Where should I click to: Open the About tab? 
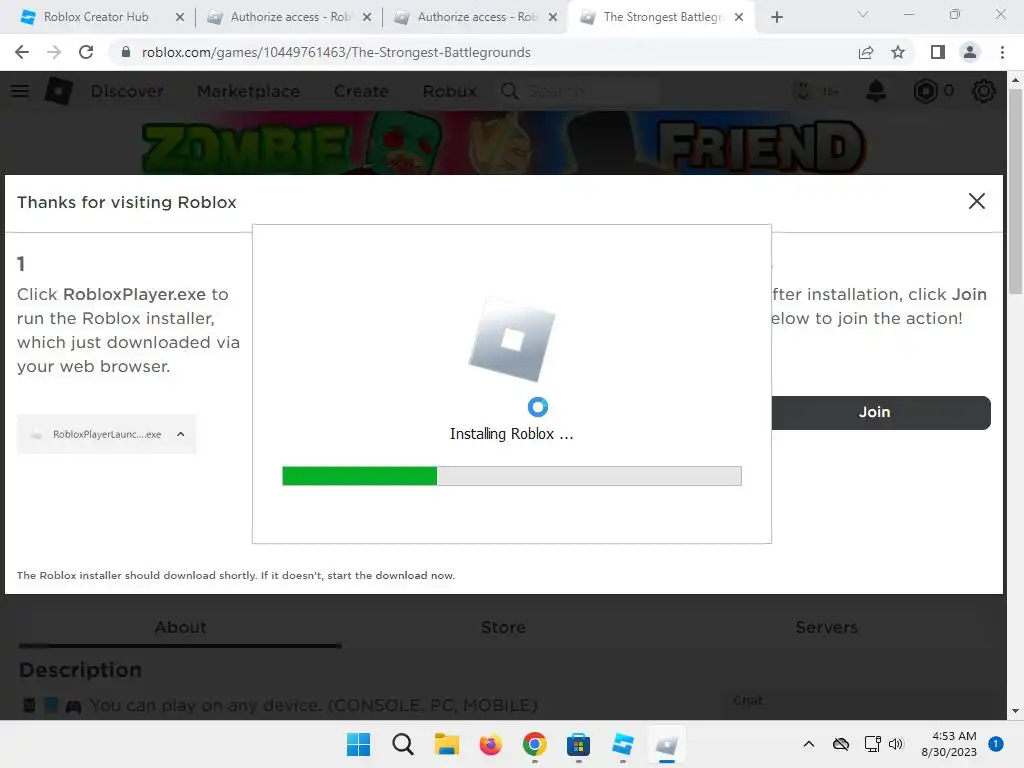(x=180, y=628)
